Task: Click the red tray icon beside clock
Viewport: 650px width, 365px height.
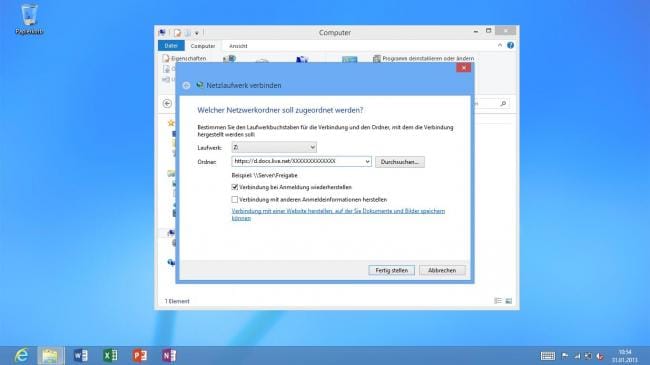Action: click(600, 356)
